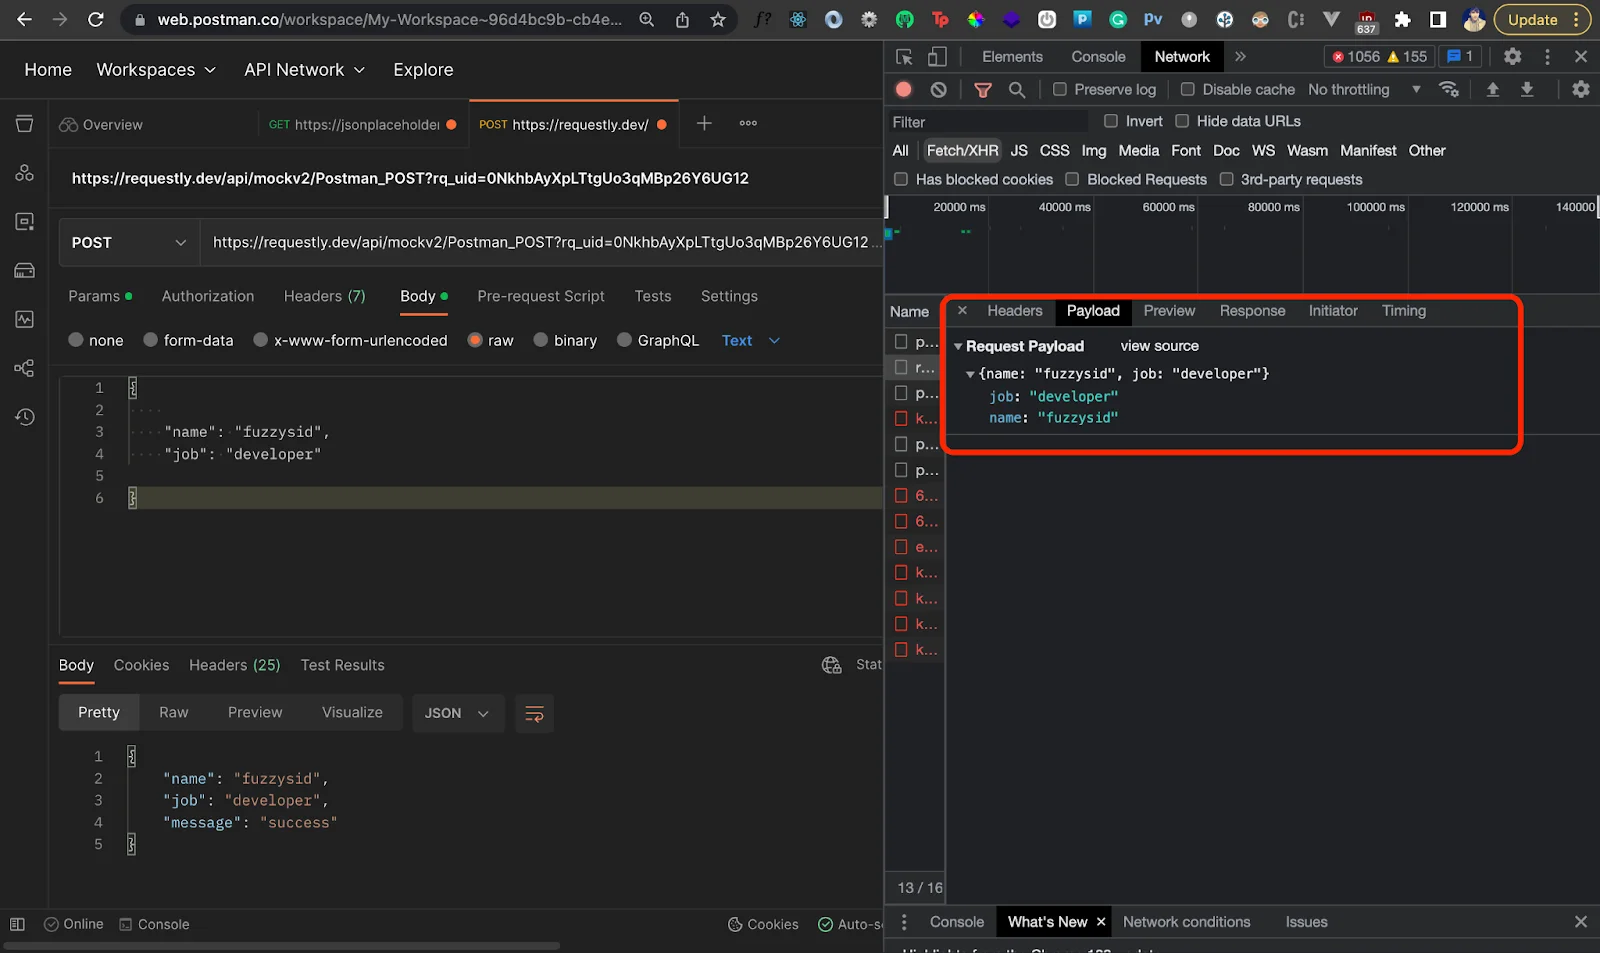Check Blocked Requests checkbox

[x=1072, y=179]
